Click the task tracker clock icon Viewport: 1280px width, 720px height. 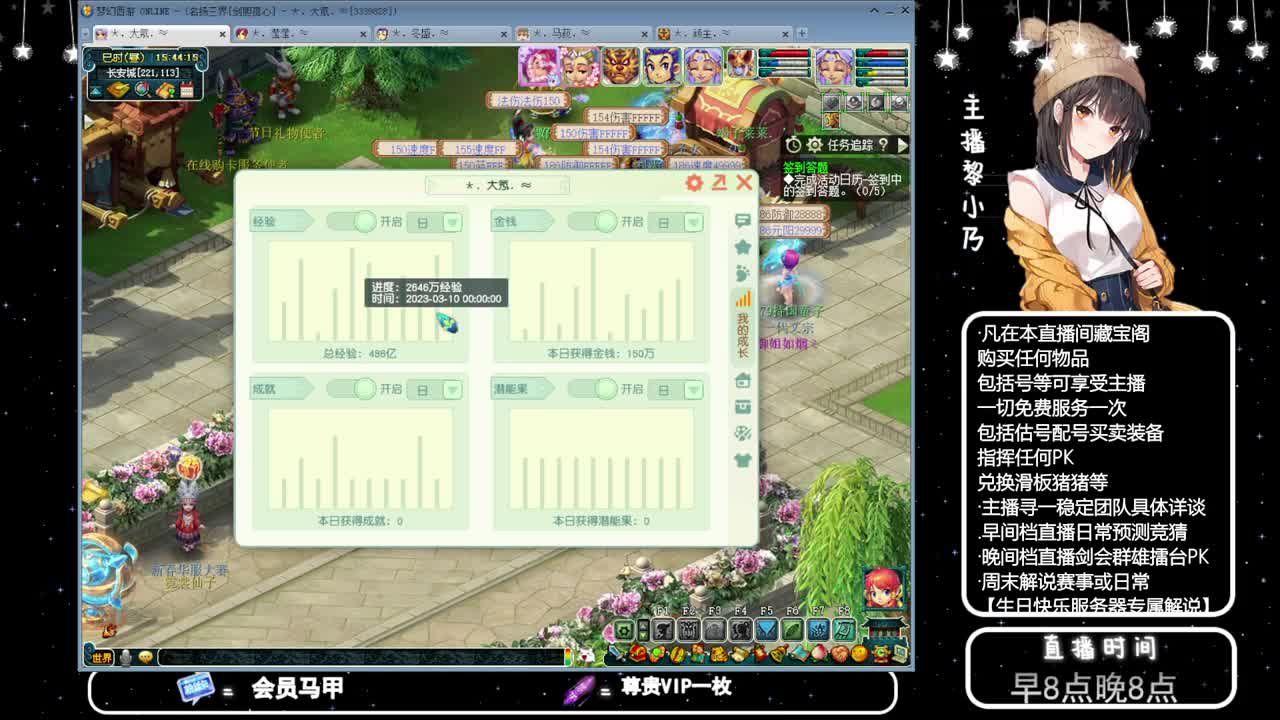click(x=794, y=145)
